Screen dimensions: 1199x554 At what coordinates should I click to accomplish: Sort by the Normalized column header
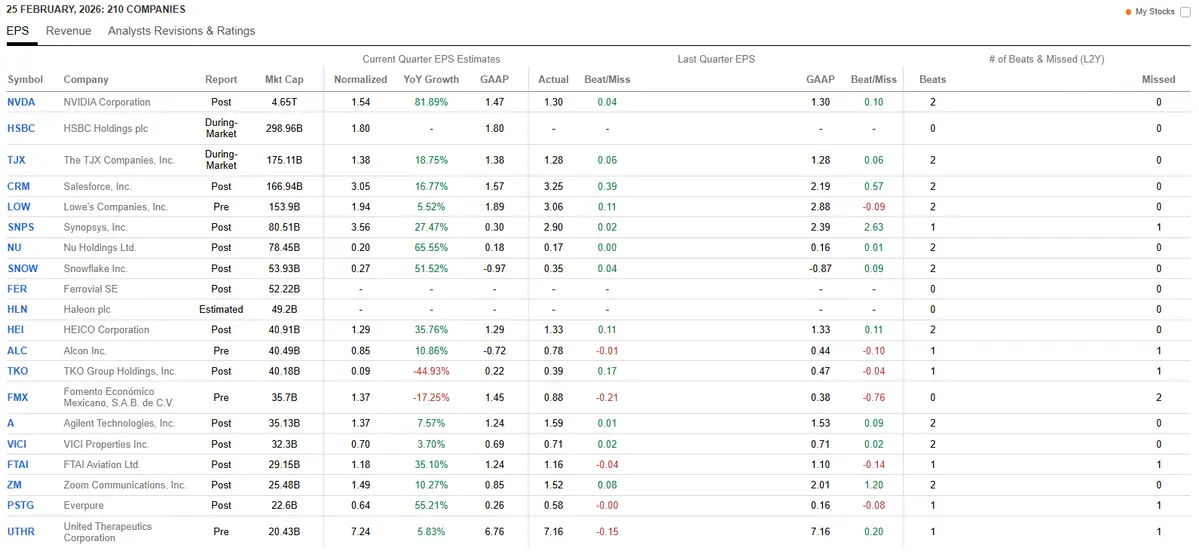tap(360, 80)
